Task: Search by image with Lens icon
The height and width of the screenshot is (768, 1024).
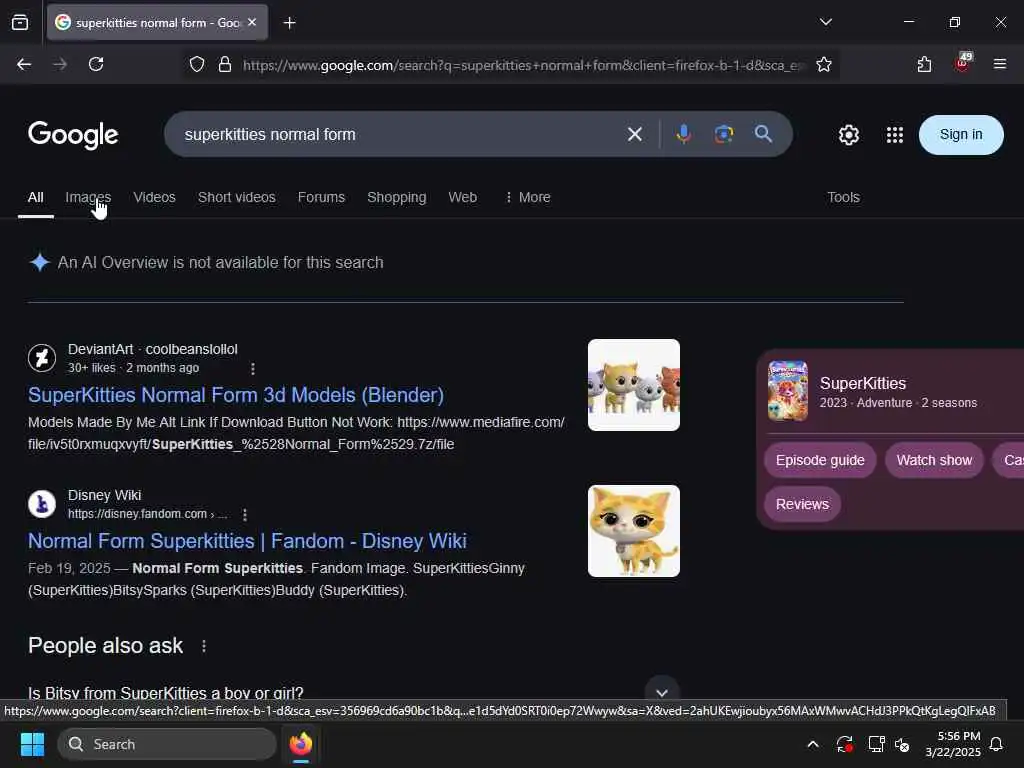Action: tap(724, 134)
